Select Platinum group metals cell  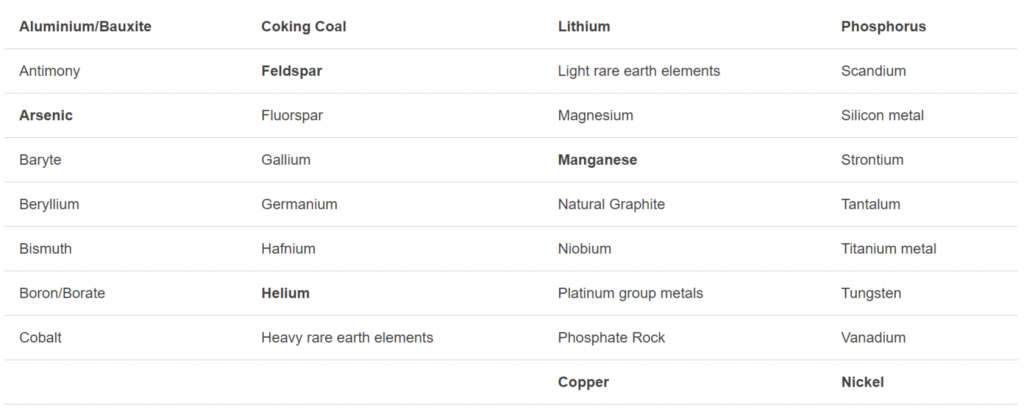click(x=630, y=293)
